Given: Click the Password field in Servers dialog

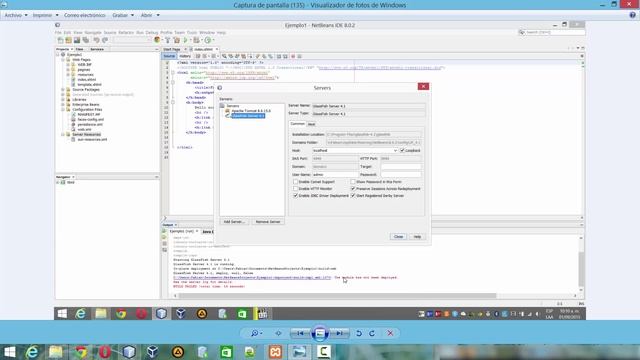Looking at the screenshot, I should coord(401,174).
